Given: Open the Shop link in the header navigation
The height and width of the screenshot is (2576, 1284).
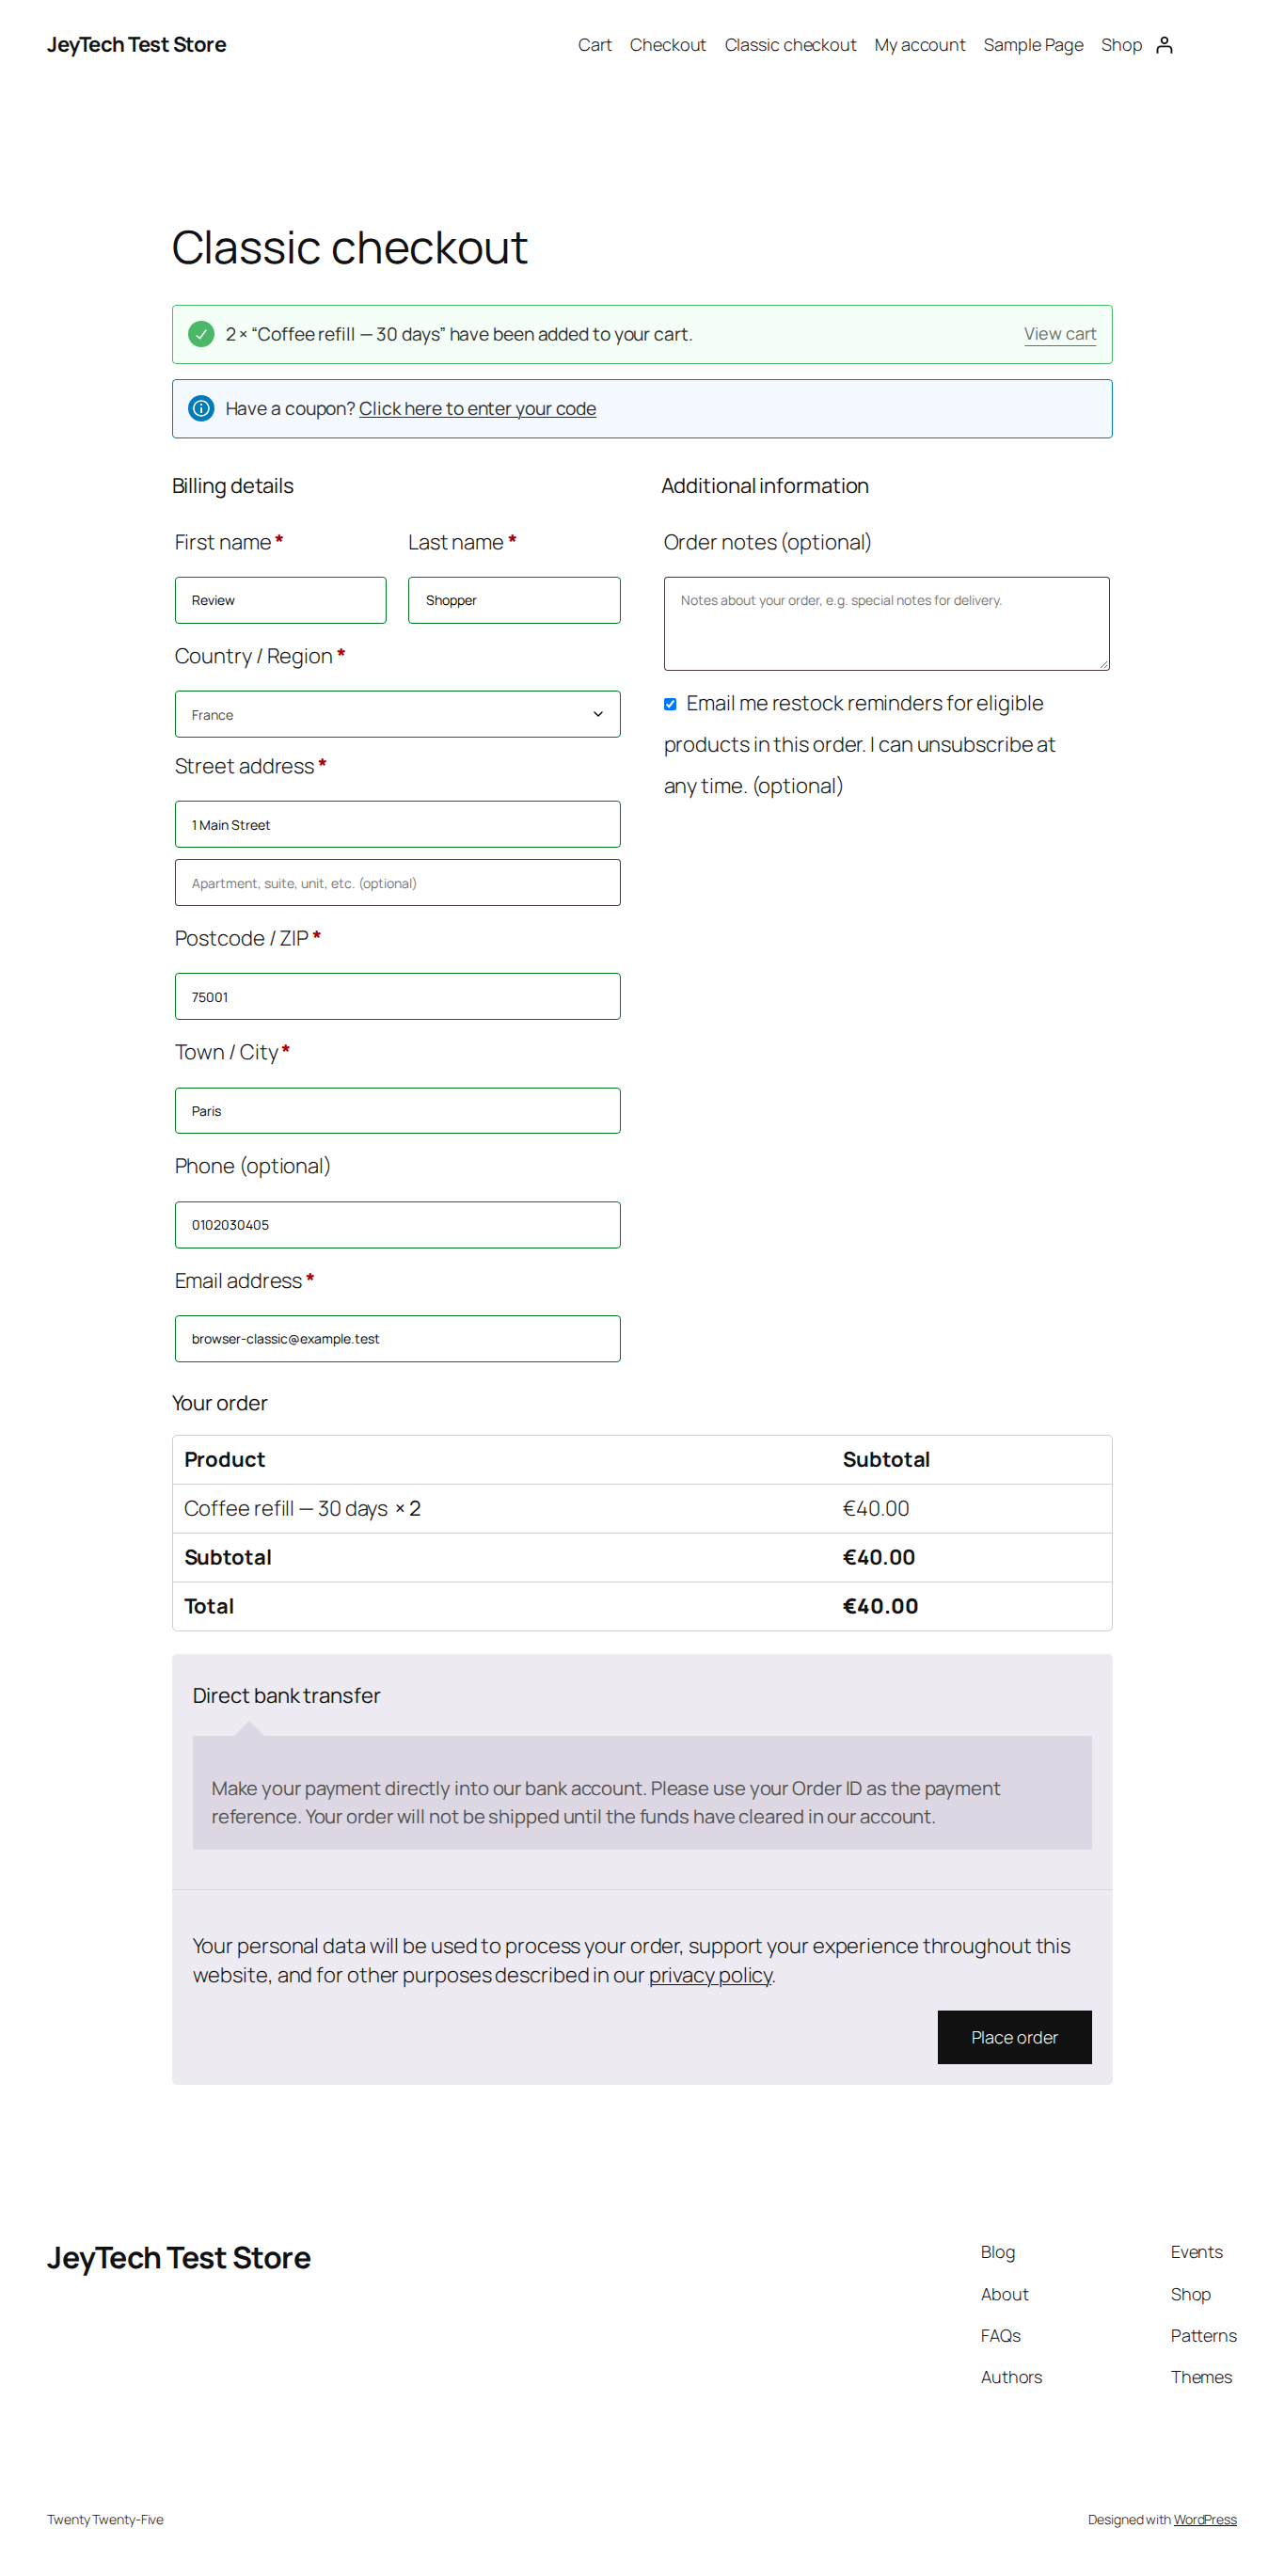Looking at the screenshot, I should (1121, 45).
